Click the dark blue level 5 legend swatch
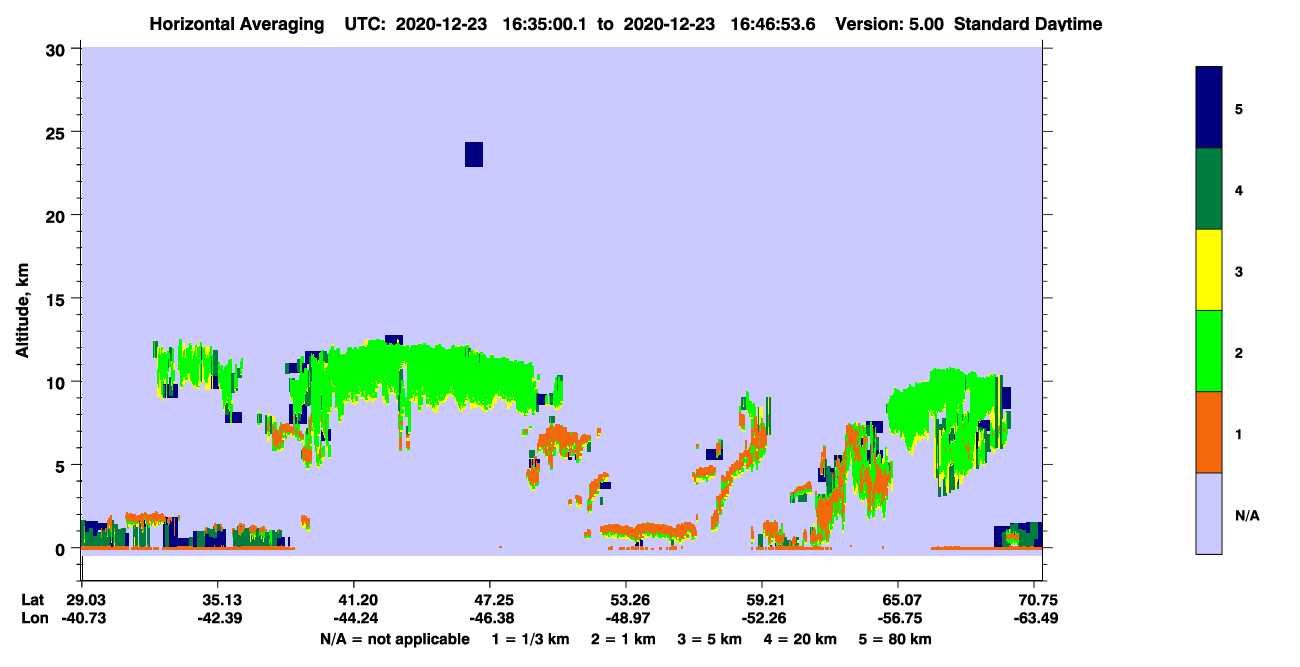1300x667 pixels. (1209, 108)
